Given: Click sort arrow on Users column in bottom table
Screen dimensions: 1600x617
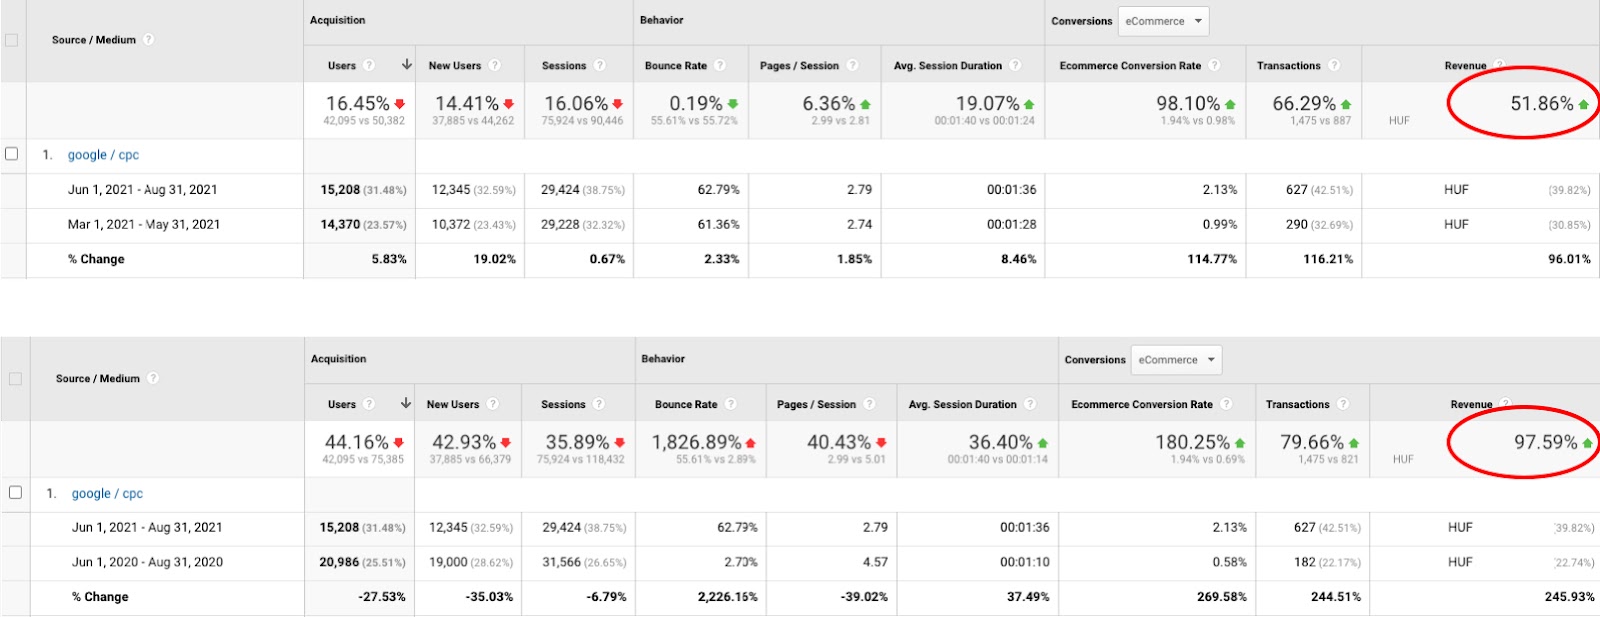Looking at the screenshot, I should coord(406,404).
